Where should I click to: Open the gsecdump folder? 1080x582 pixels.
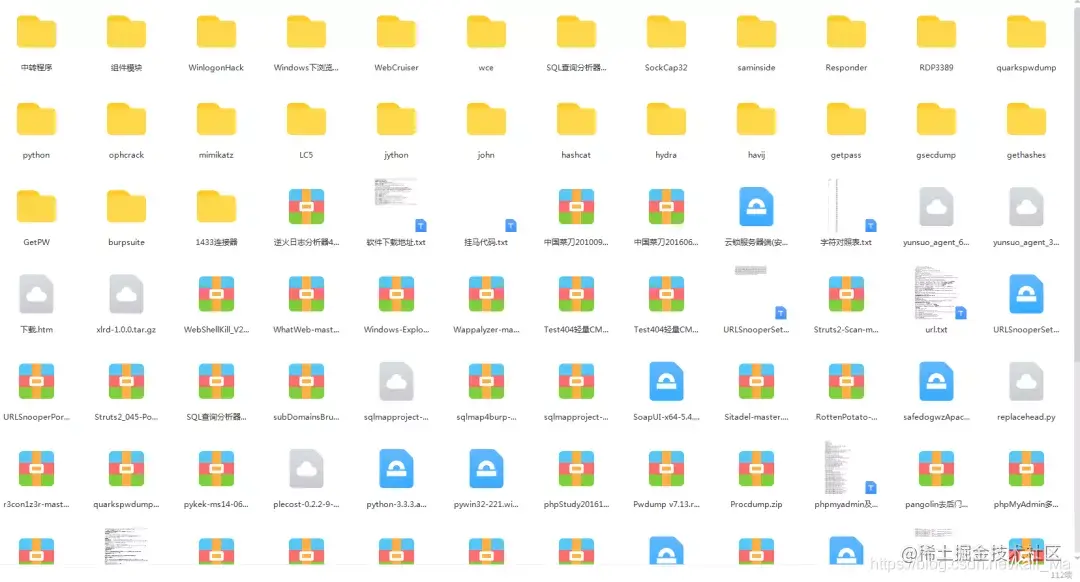click(x=936, y=120)
